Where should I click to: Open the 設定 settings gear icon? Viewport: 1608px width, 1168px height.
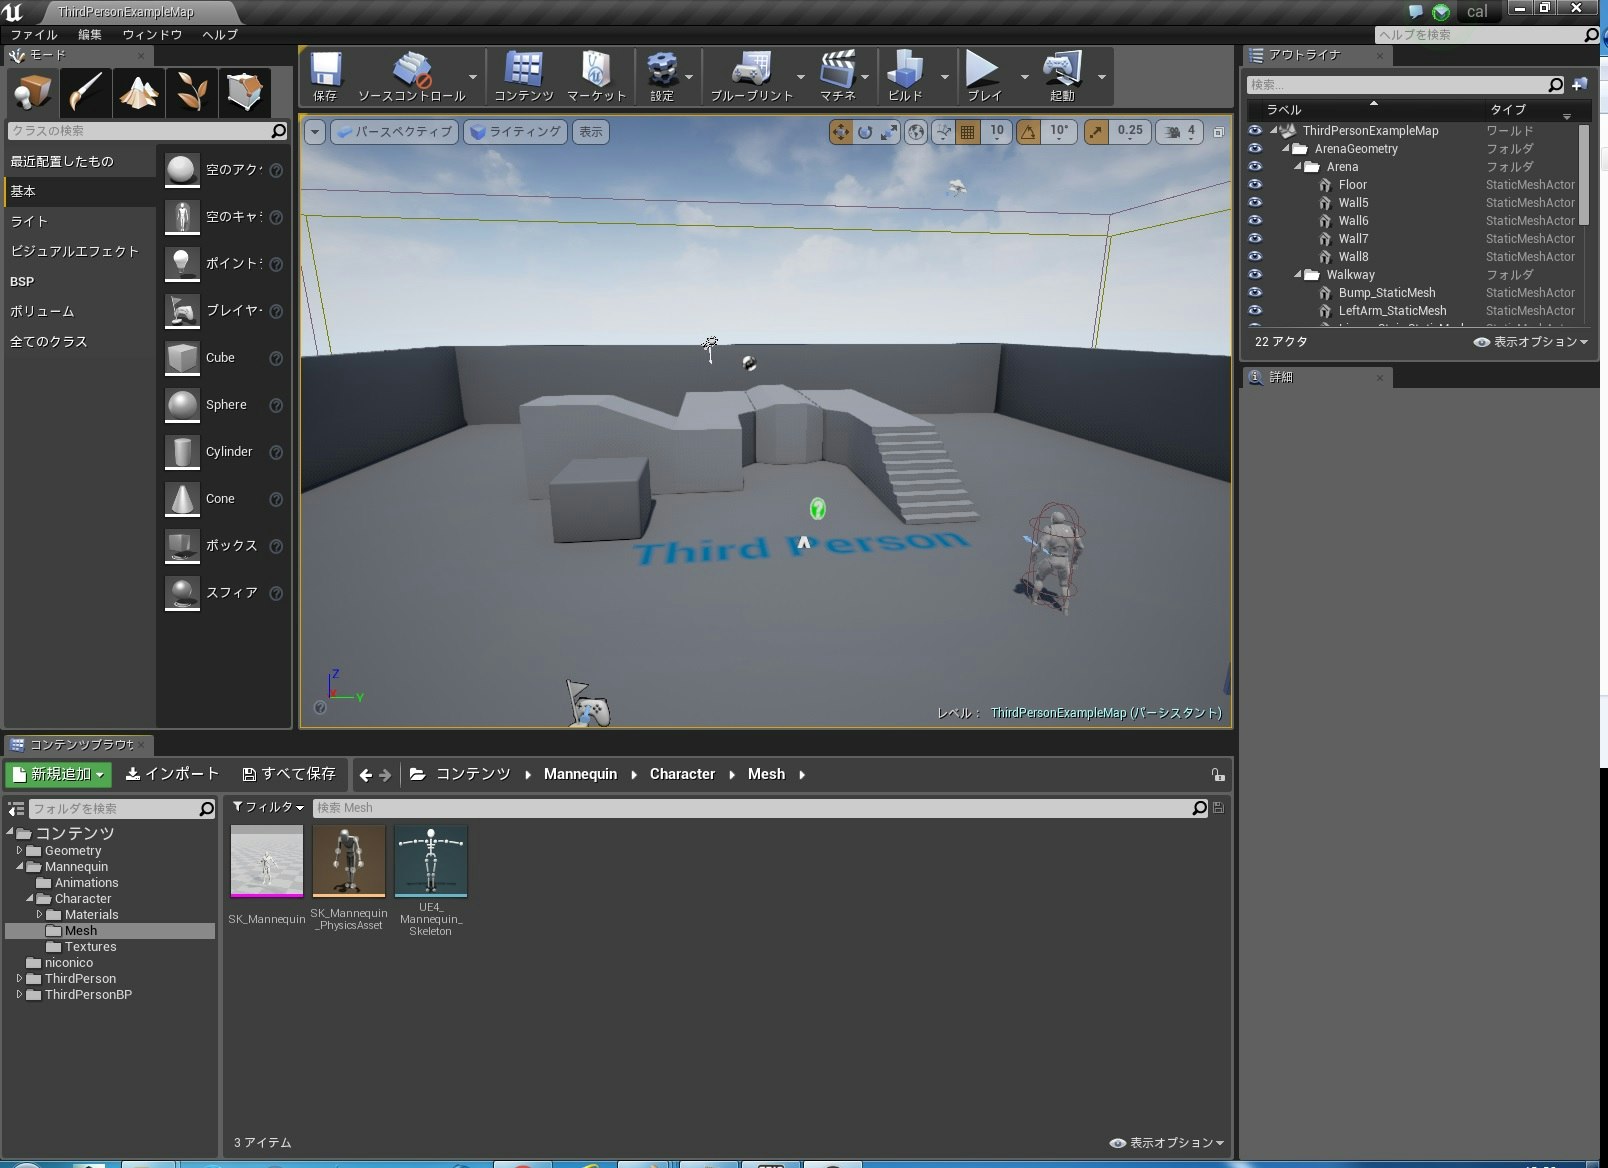tap(661, 76)
